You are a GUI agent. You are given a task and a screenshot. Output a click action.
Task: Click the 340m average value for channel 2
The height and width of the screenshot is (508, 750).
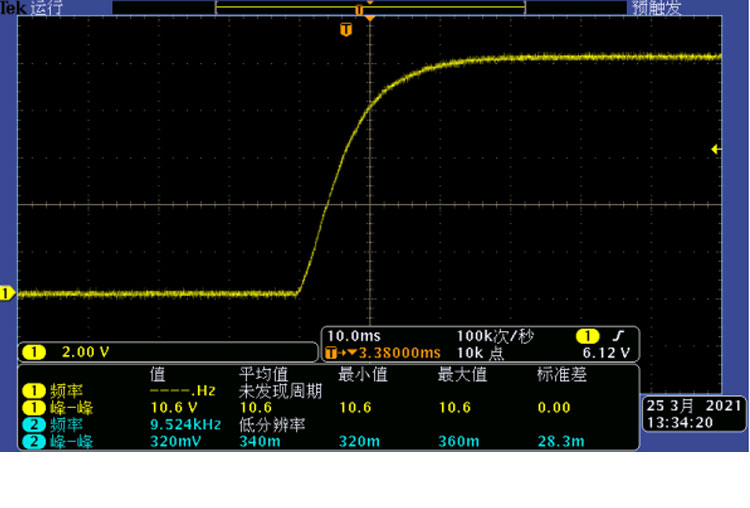click(260, 441)
